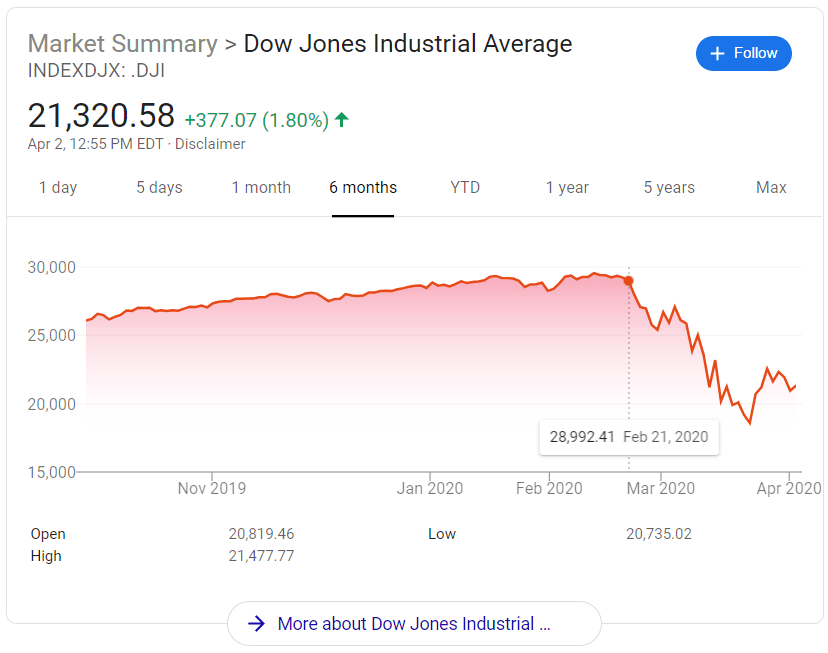Click the chart line's rightmost endpoint
The image size is (828, 653).
(x=796, y=386)
